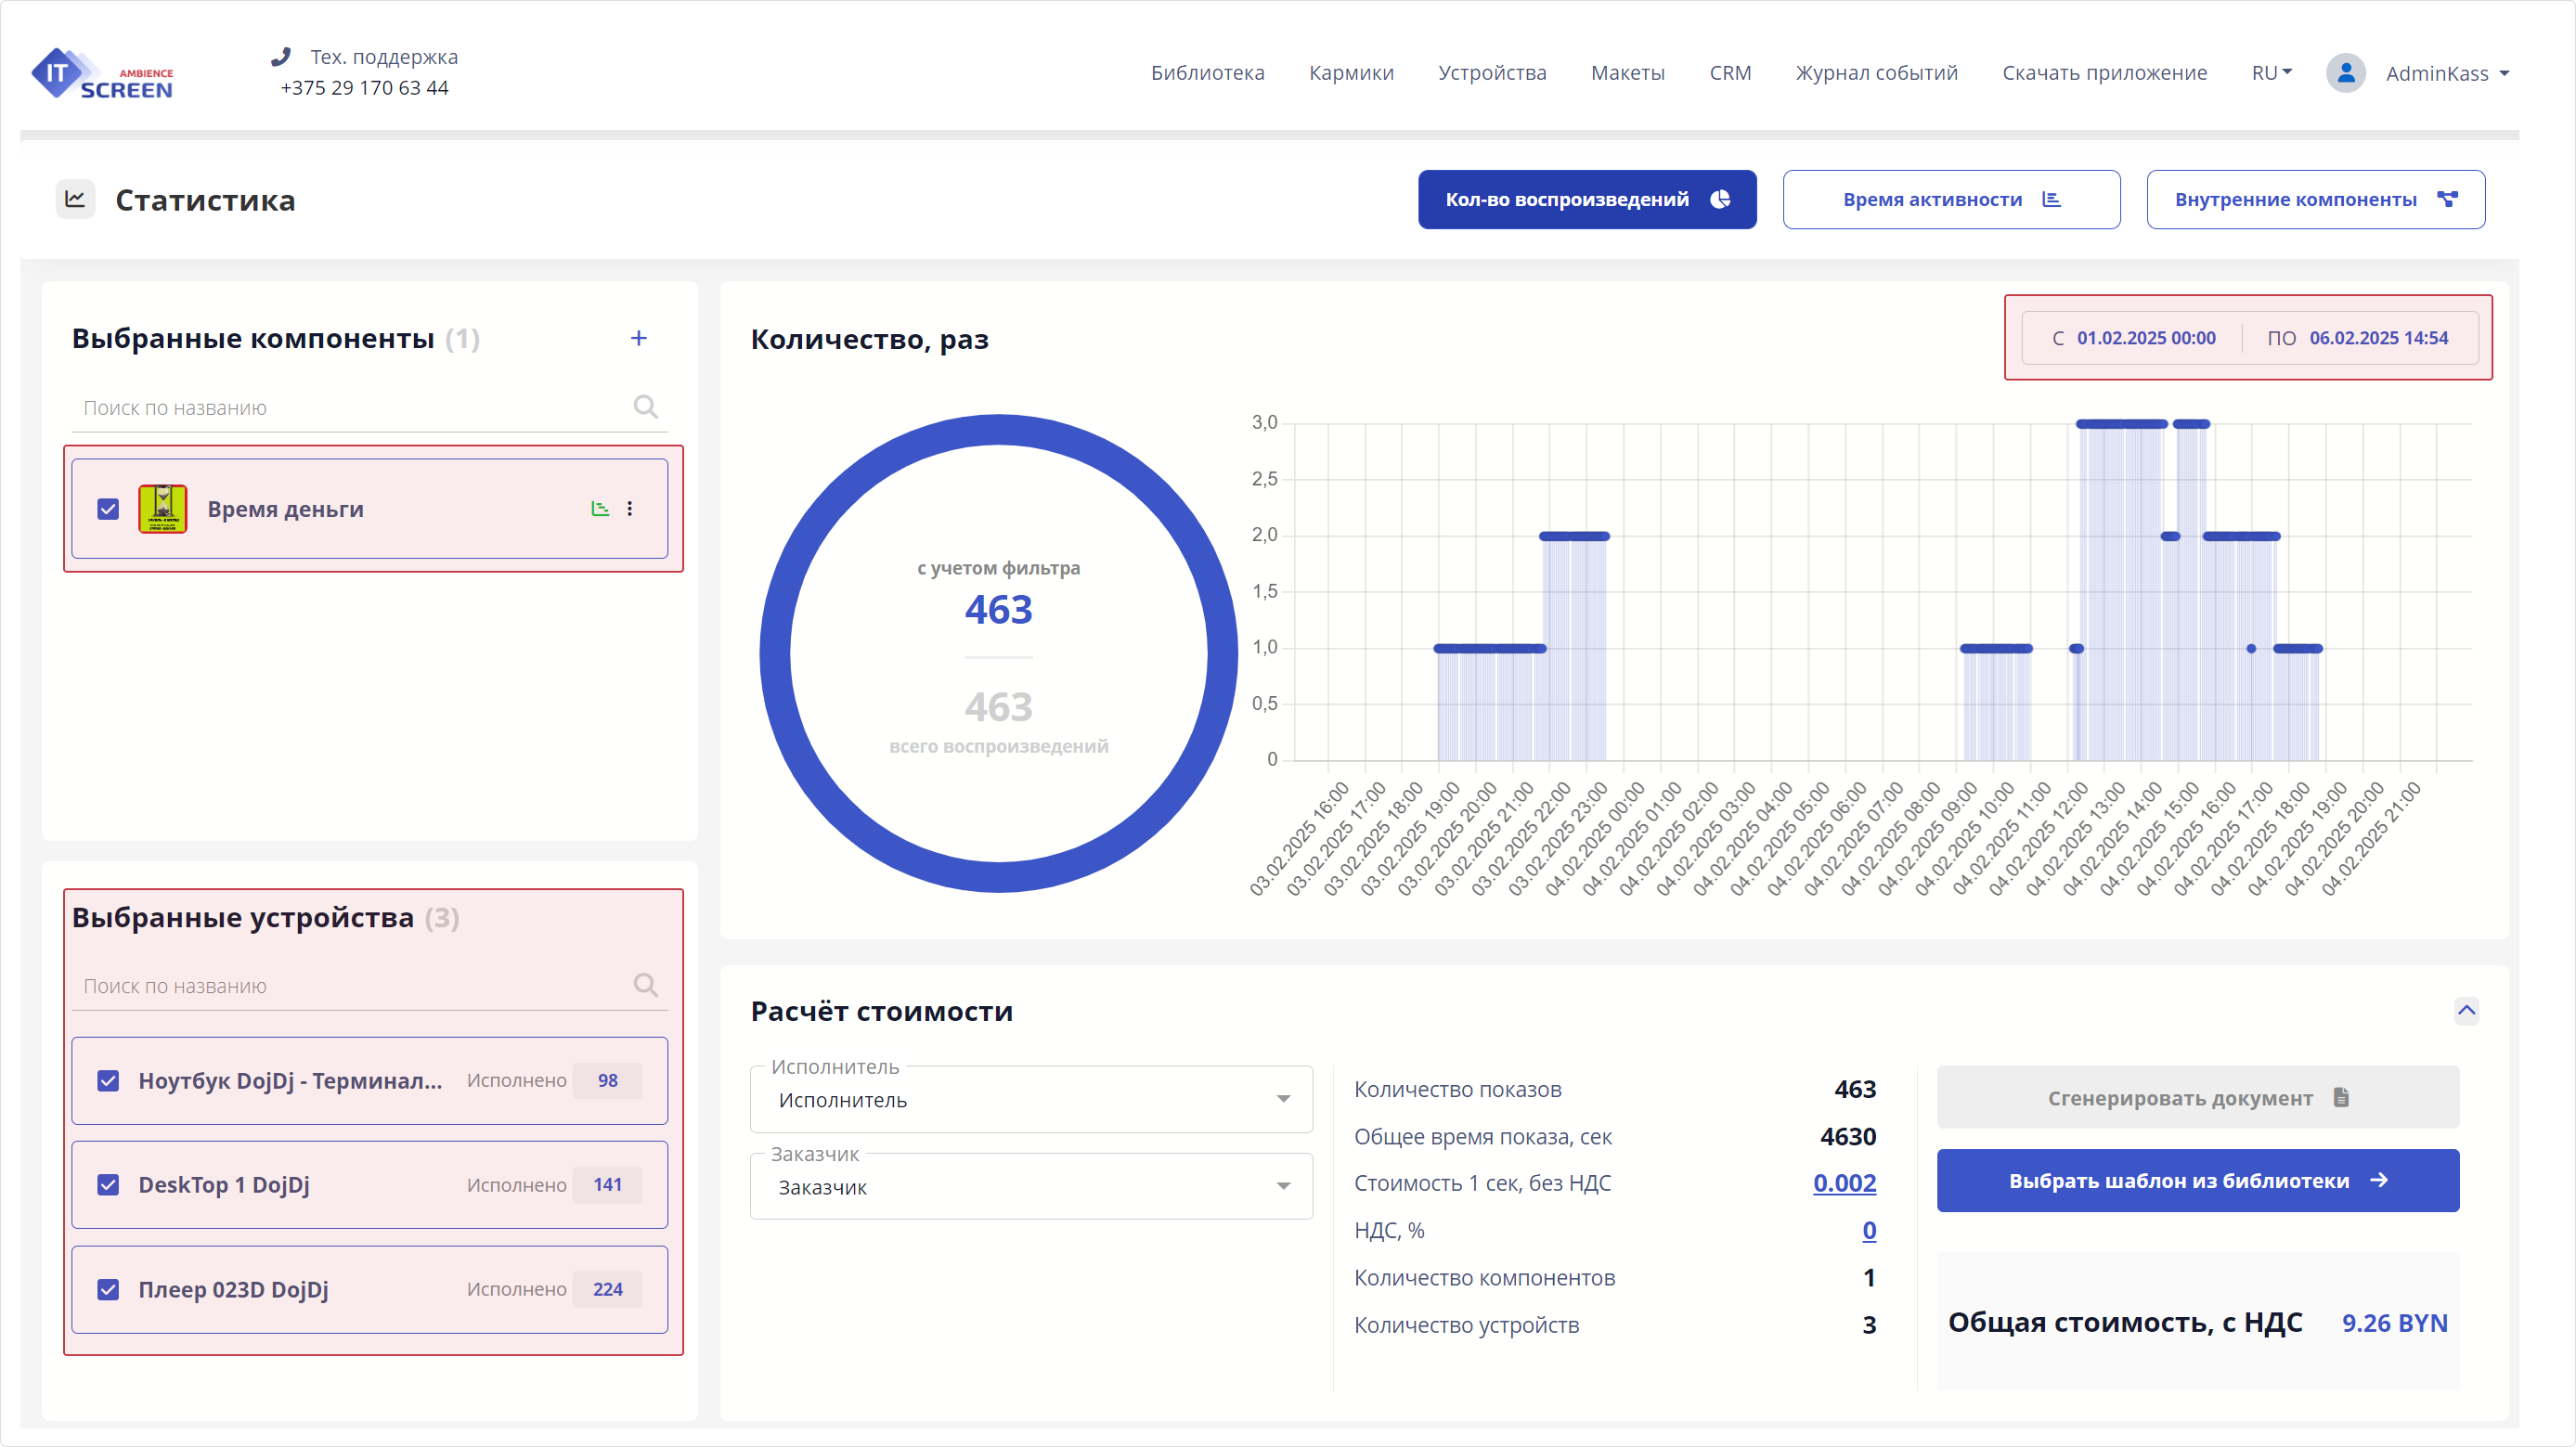This screenshot has height=1447, width=2576.
Task: Click Скачать приложение link
Action: [2104, 73]
